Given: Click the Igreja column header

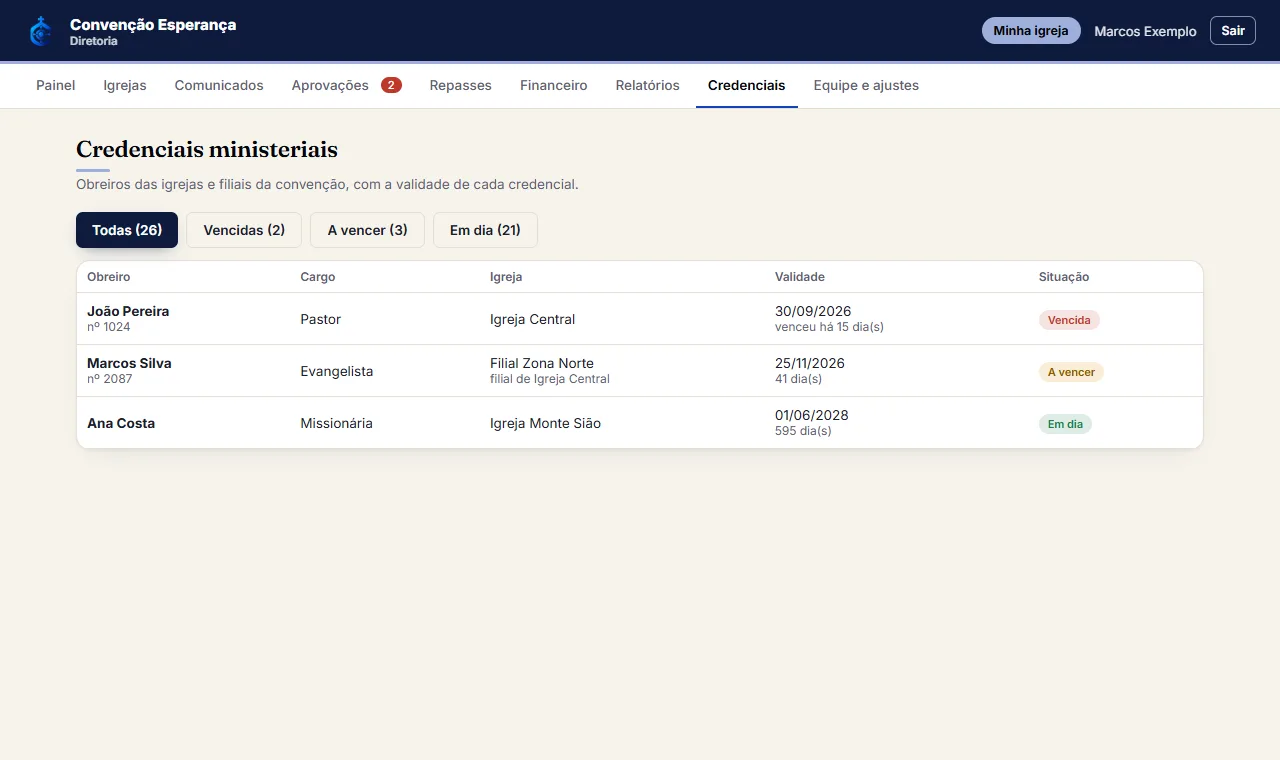Looking at the screenshot, I should 506,277.
